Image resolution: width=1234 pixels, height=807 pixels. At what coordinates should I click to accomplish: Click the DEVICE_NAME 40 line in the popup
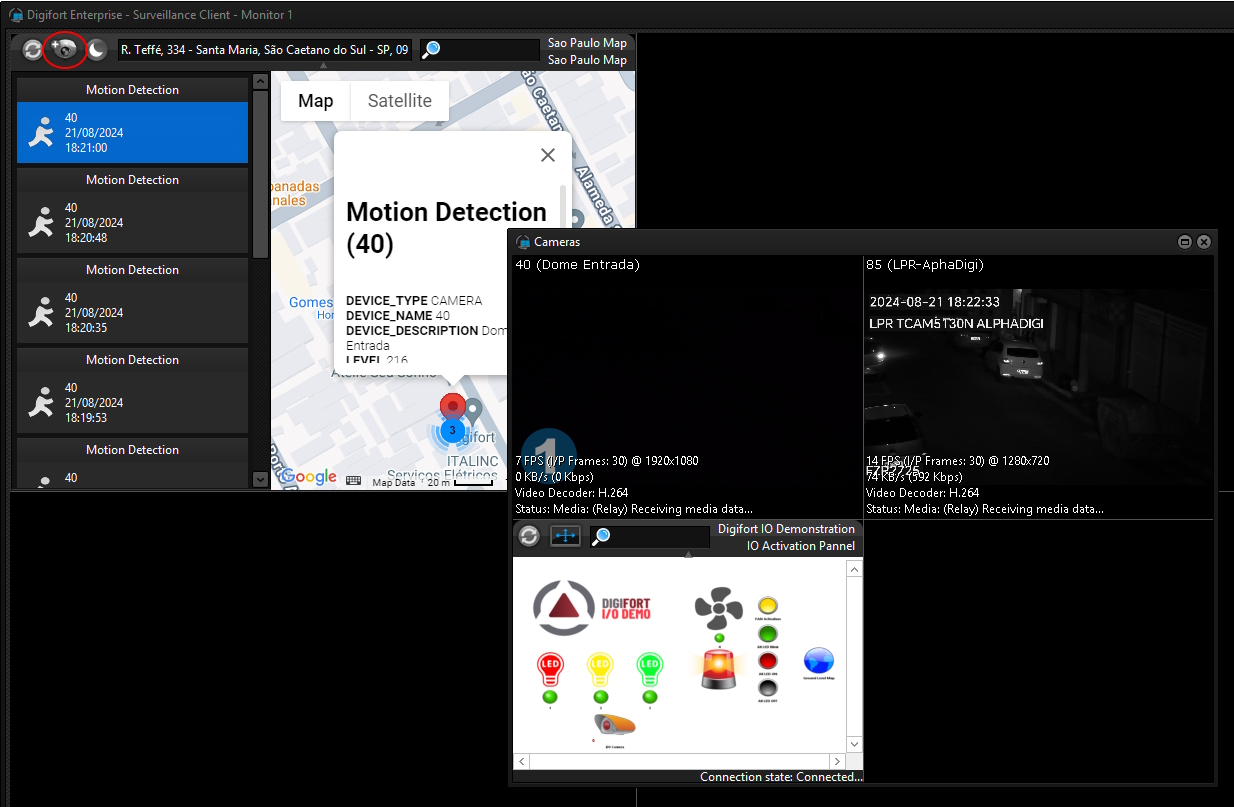pyautogui.click(x=398, y=315)
